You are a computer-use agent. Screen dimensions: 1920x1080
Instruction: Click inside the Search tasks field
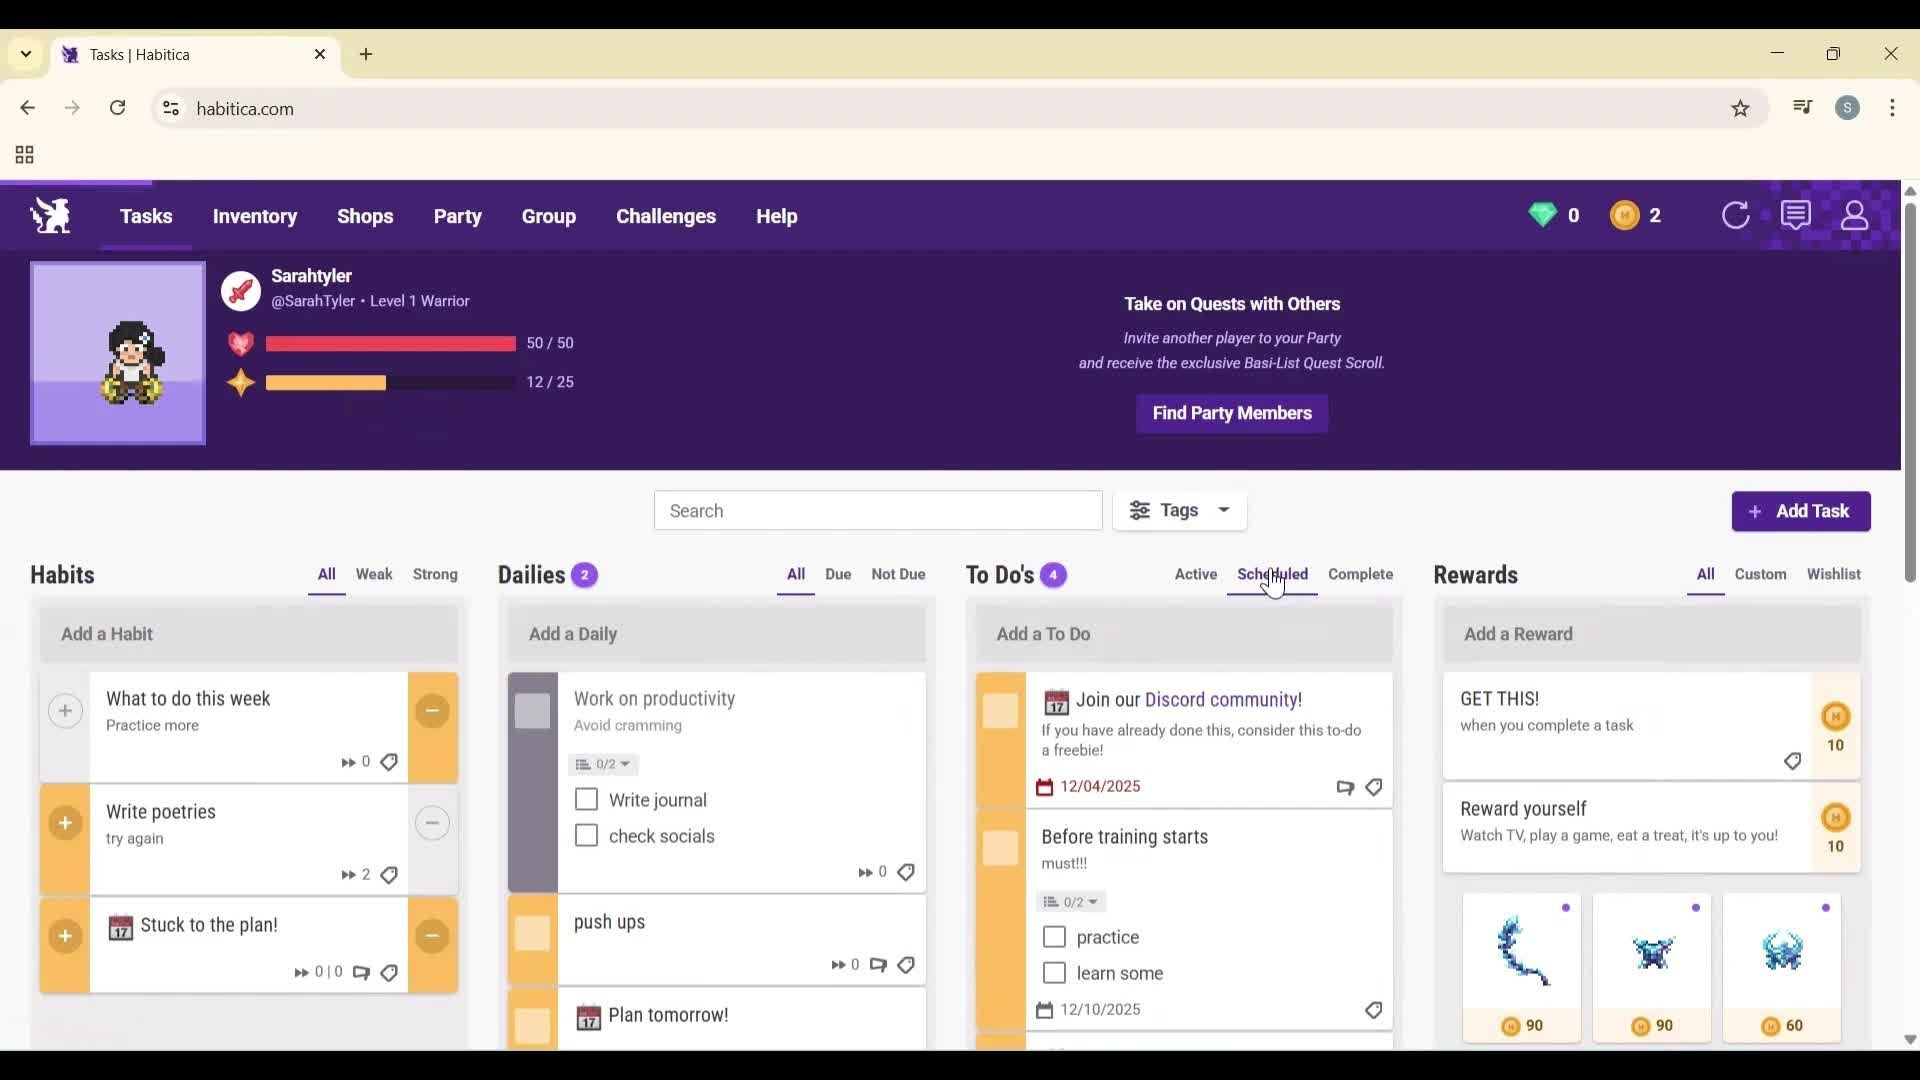[x=877, y=510]
